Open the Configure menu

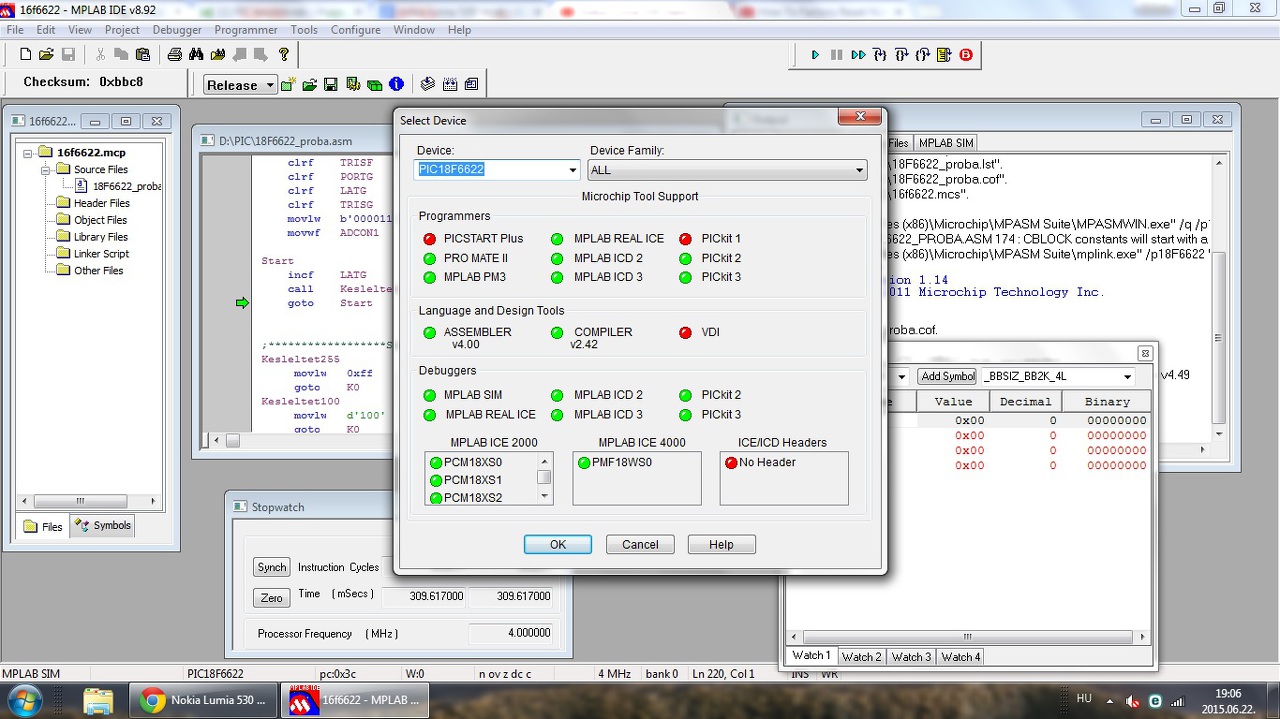[356, 30]
